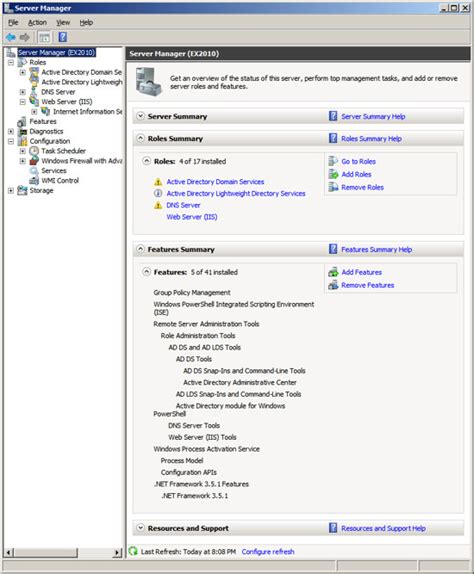Image resolution: width=474 pixels, height=574 pixels.
Task: Open the DNS Server role link
Action: point(183,205)
